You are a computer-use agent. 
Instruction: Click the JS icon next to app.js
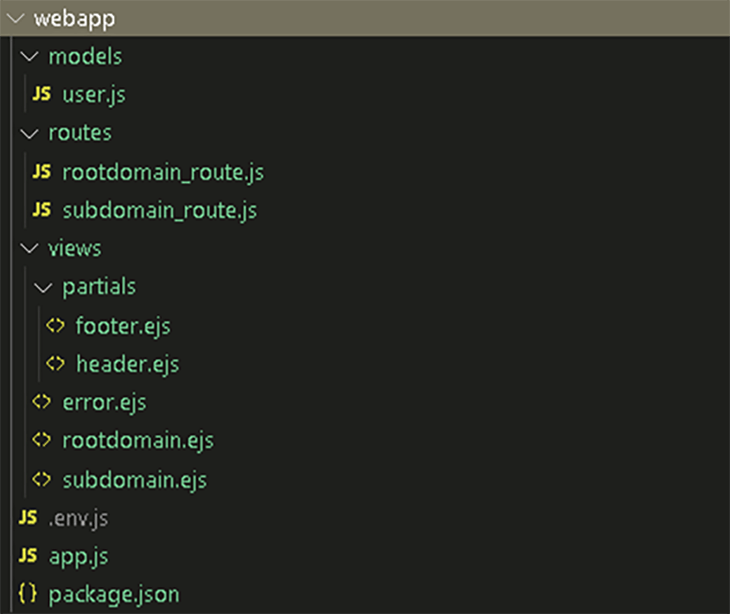28,556
